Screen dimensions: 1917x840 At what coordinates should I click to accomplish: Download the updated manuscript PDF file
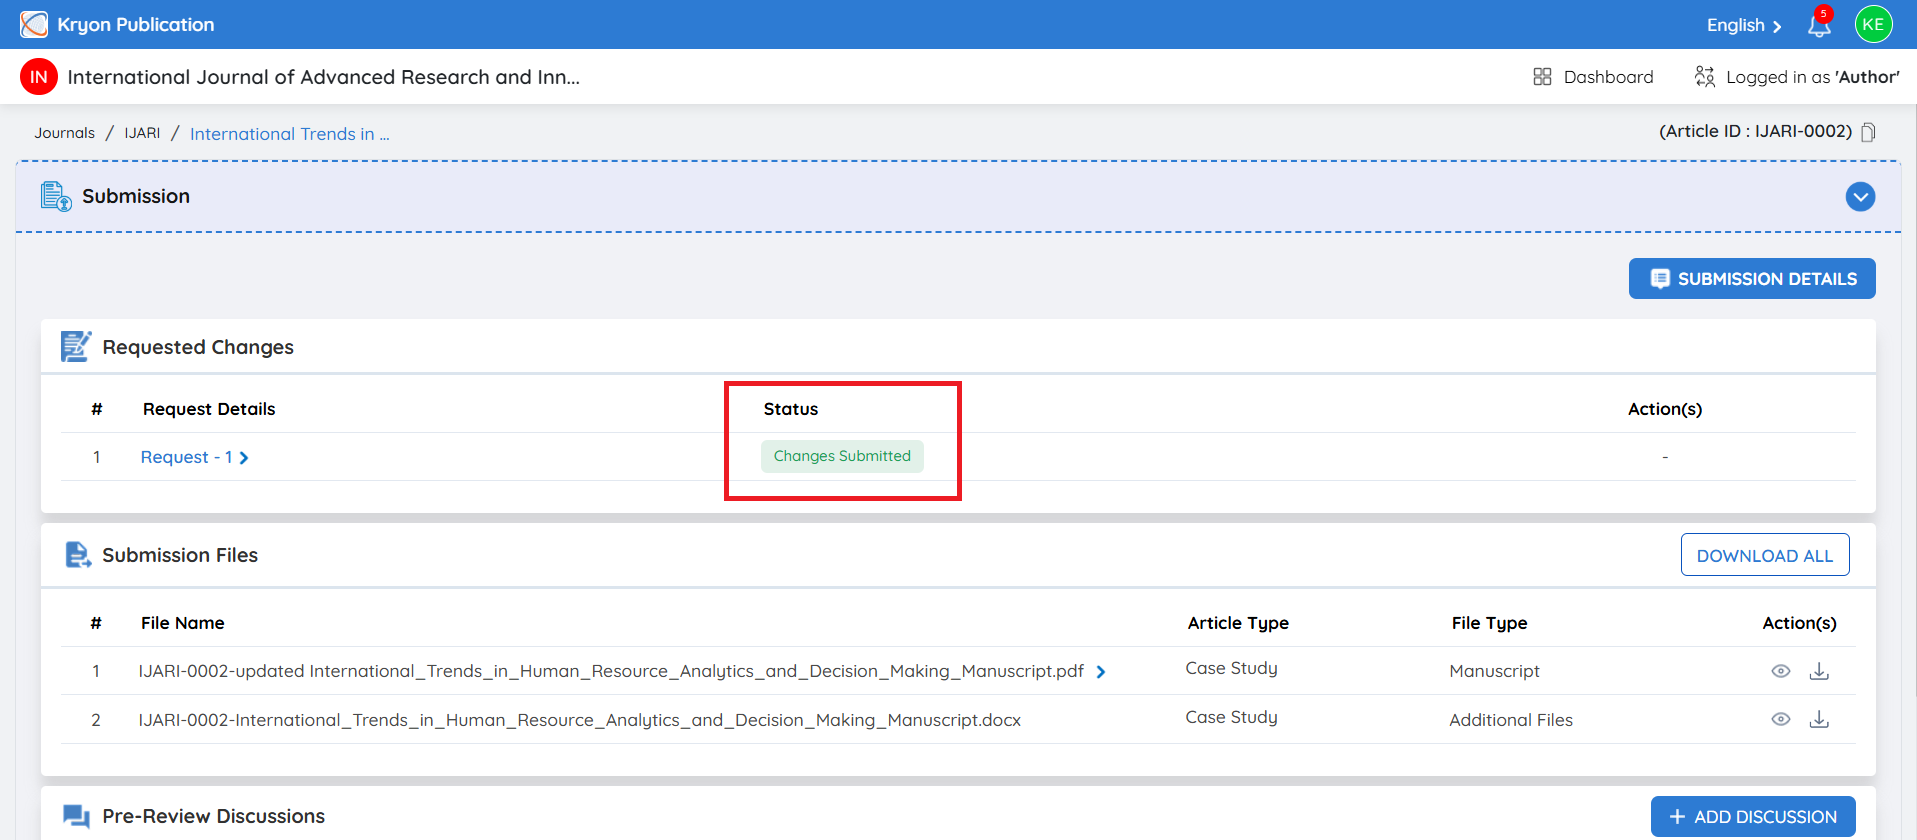[x=1819, y=671]
